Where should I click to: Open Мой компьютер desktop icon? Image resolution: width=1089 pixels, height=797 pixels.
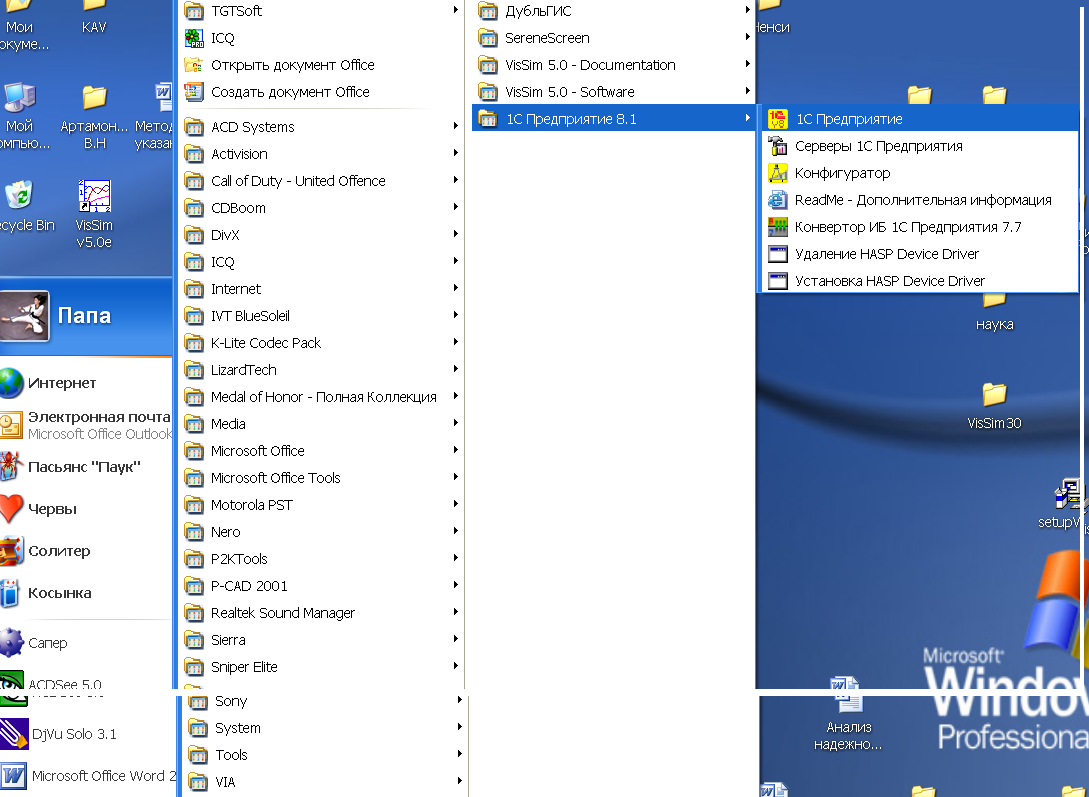[21, 116]
